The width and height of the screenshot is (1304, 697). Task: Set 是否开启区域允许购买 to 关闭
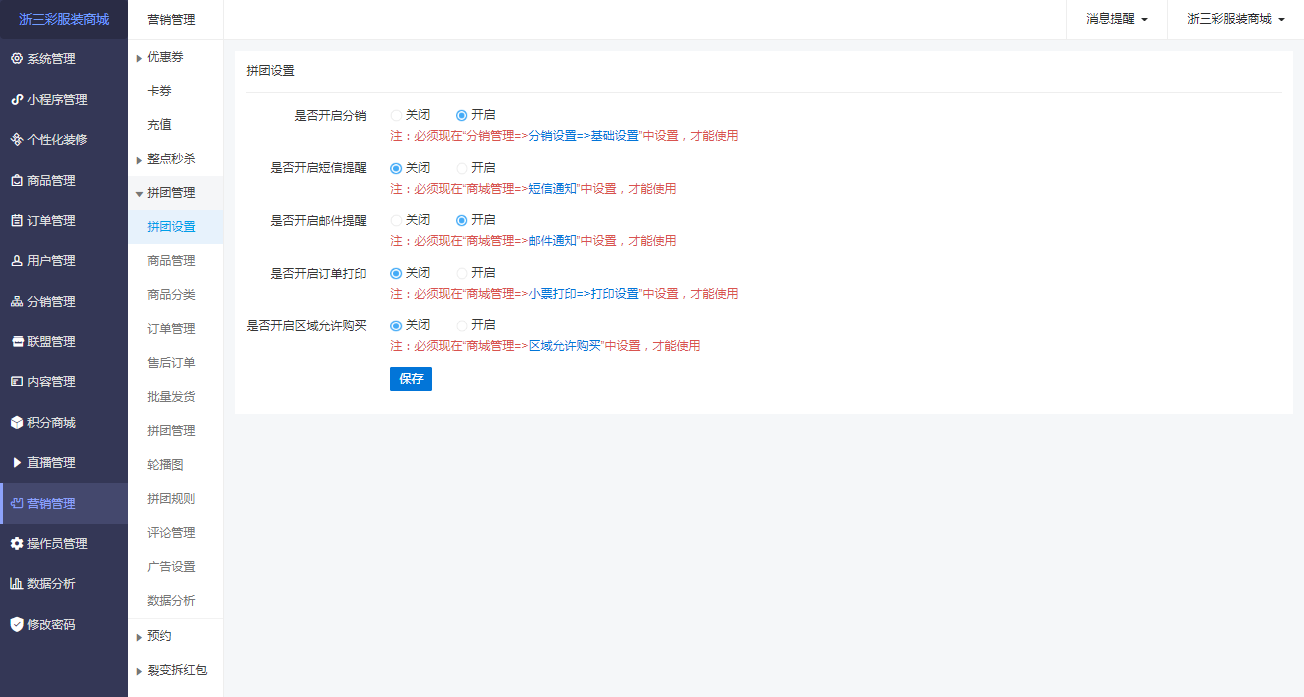(x=396, y=325)
